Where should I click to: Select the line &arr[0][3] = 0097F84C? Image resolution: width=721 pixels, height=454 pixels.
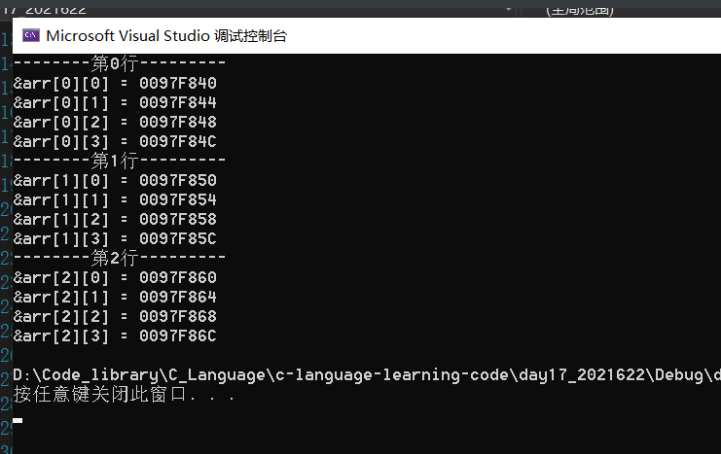(115, 142)
